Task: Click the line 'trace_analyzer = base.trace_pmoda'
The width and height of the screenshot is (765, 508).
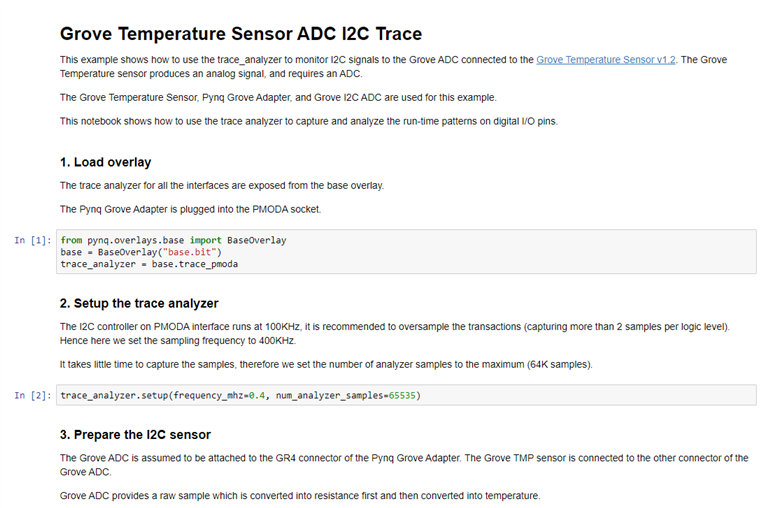Action: pos(149,264)
